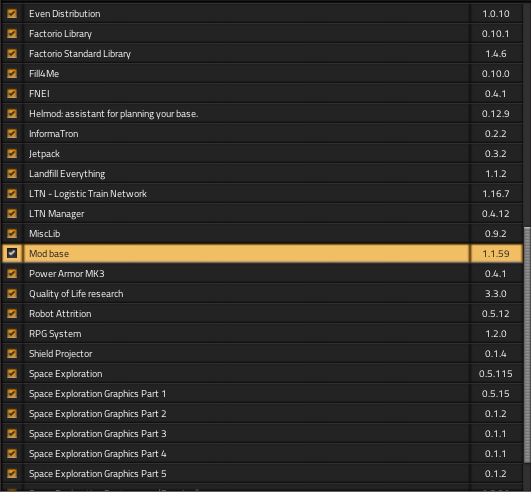Uncheck the Even Distribution mod checkbox

pyautogui.click(x=12, y=14)
